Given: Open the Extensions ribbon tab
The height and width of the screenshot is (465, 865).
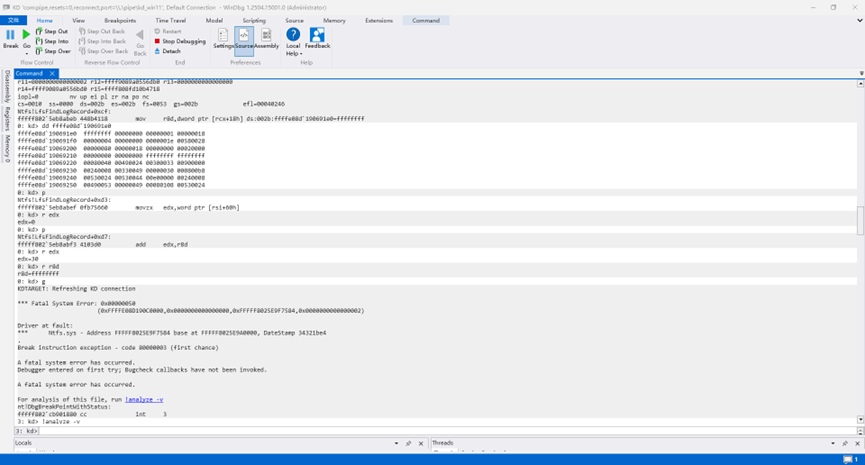Looking at the screenshot, I should [x=379, y=20].
